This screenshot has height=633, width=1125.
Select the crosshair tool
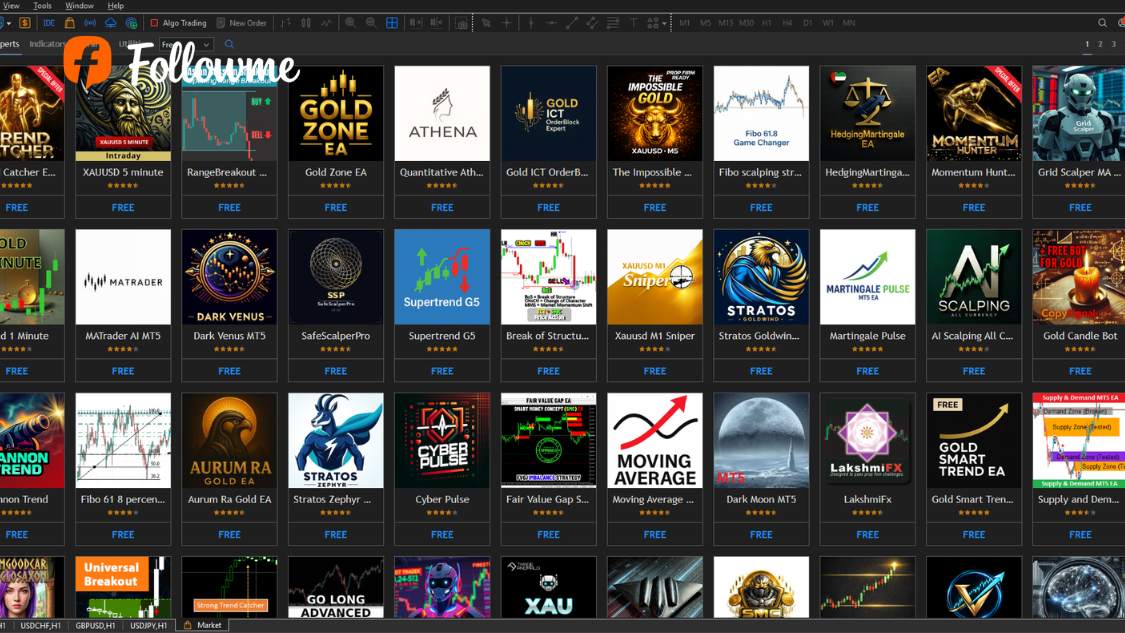(506, 23)
